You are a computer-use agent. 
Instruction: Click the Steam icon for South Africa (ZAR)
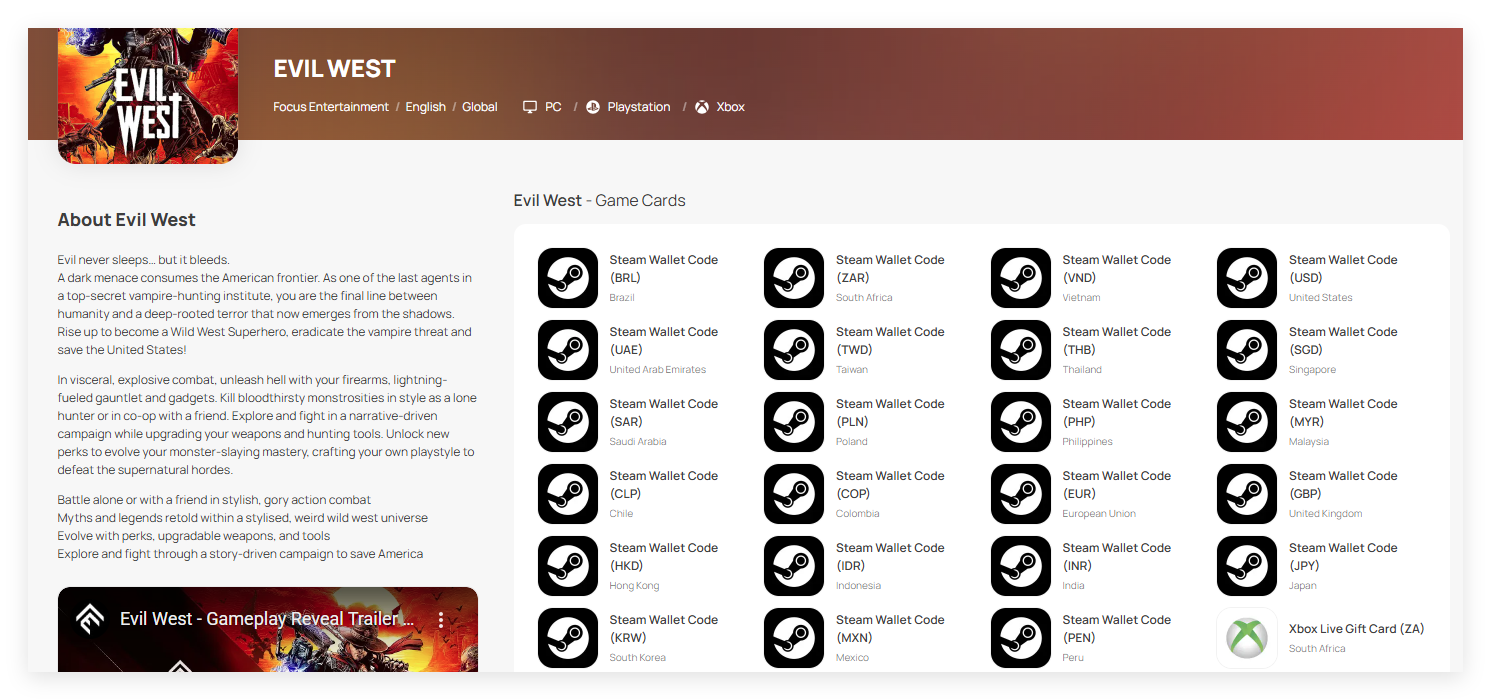[x=794, y=278]
